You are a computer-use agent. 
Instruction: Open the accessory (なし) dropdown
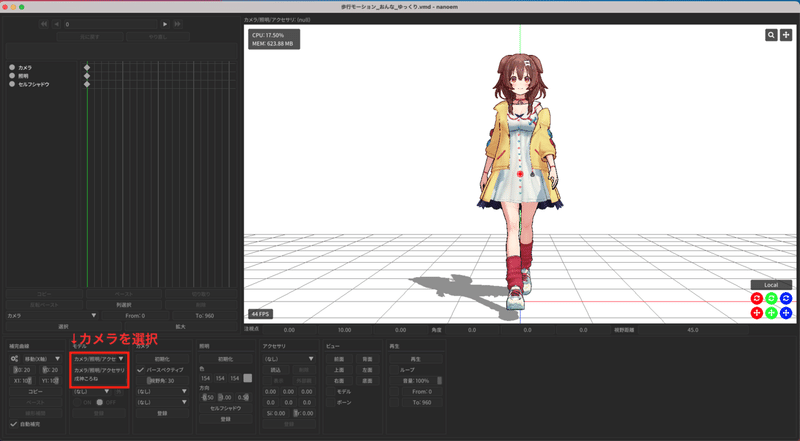tap(289, 359)
